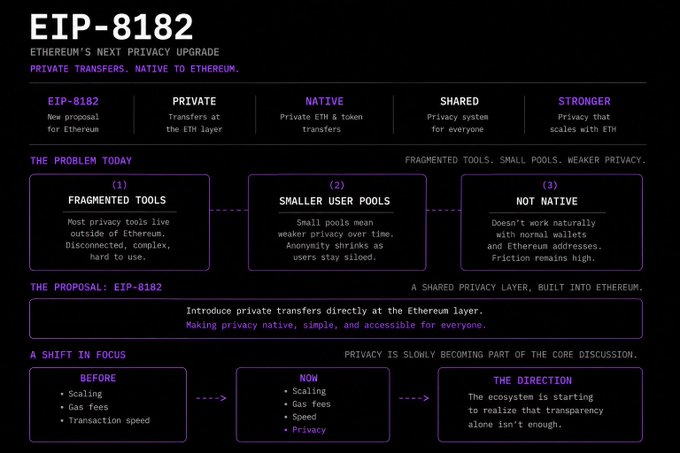Click the FRAGMENTED TOOLS card title
Image resolution: width=680 pixels, height=453 pixels.
pyautogui.click(x=117, y=200)
